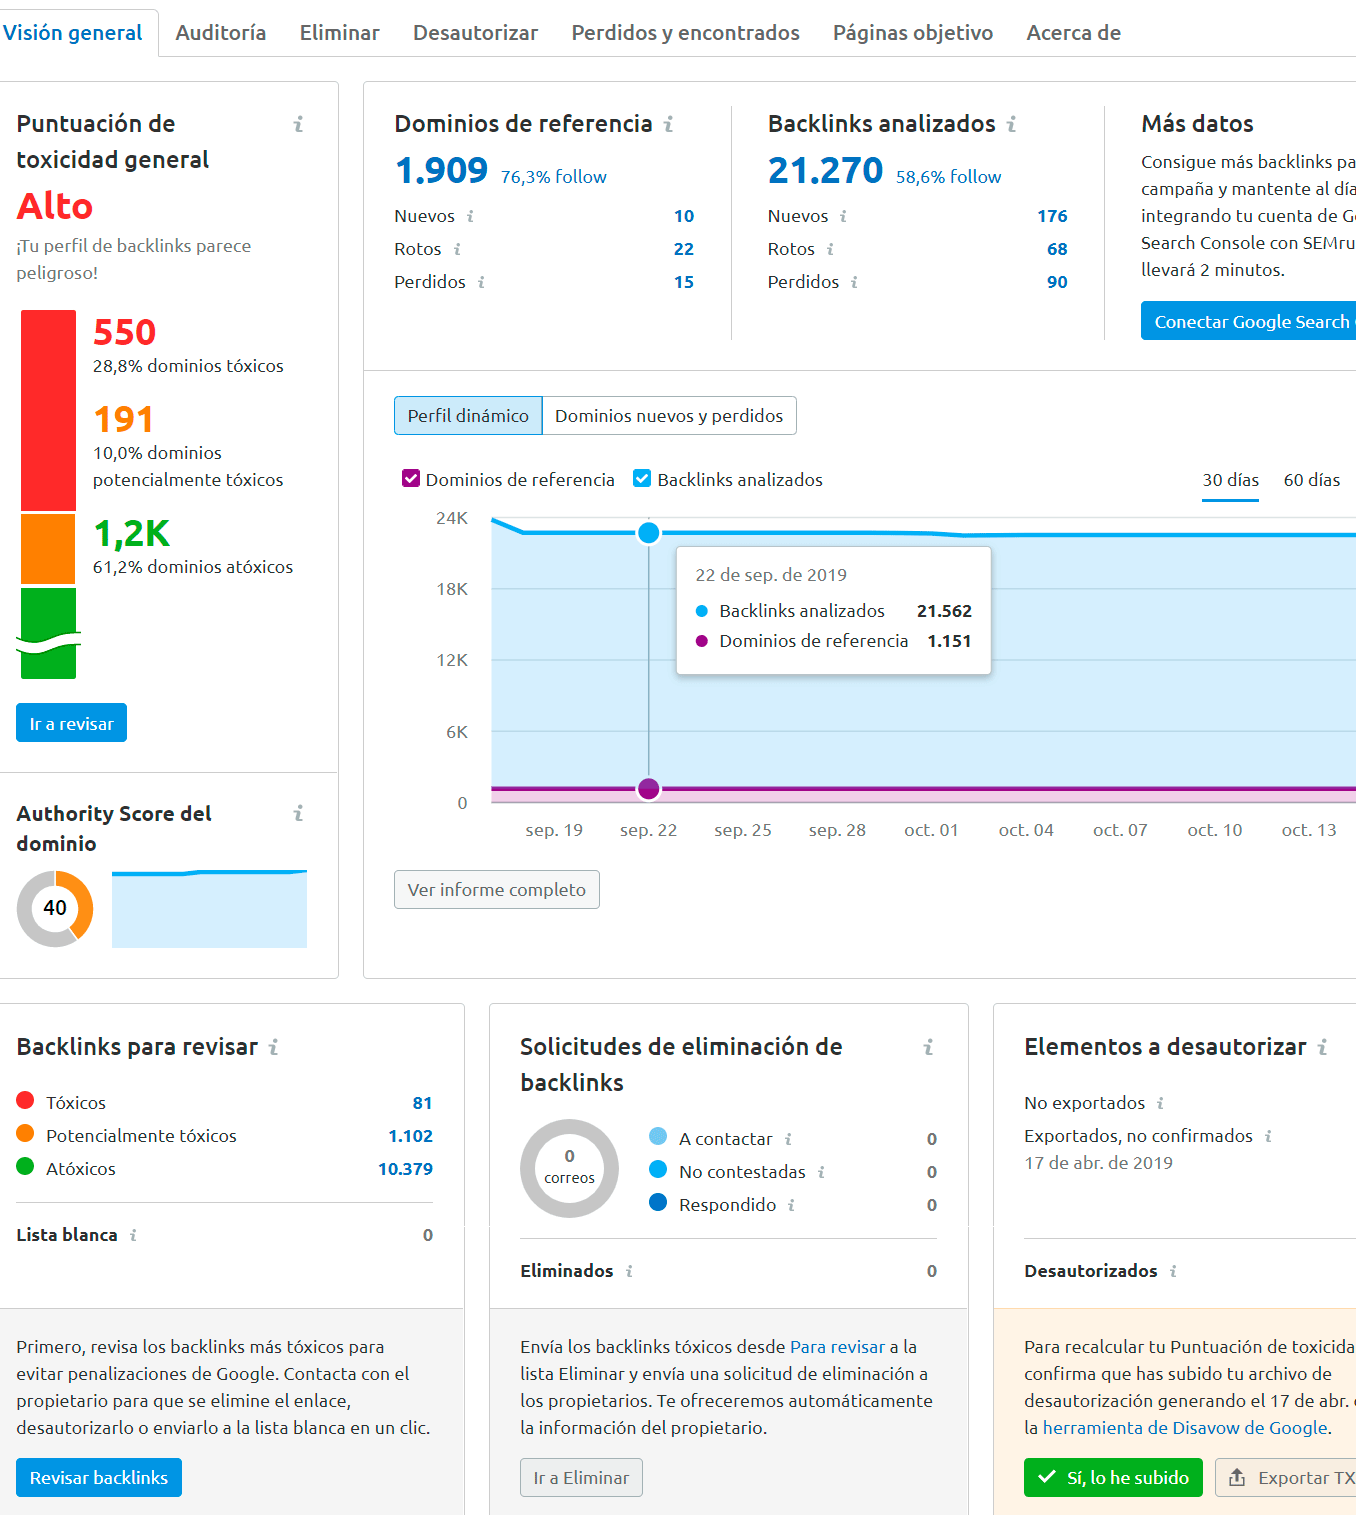The height and width of the screenshot is (1515, 1356).
Task: Click the Ir a revisar button
Action: (70, 722)
